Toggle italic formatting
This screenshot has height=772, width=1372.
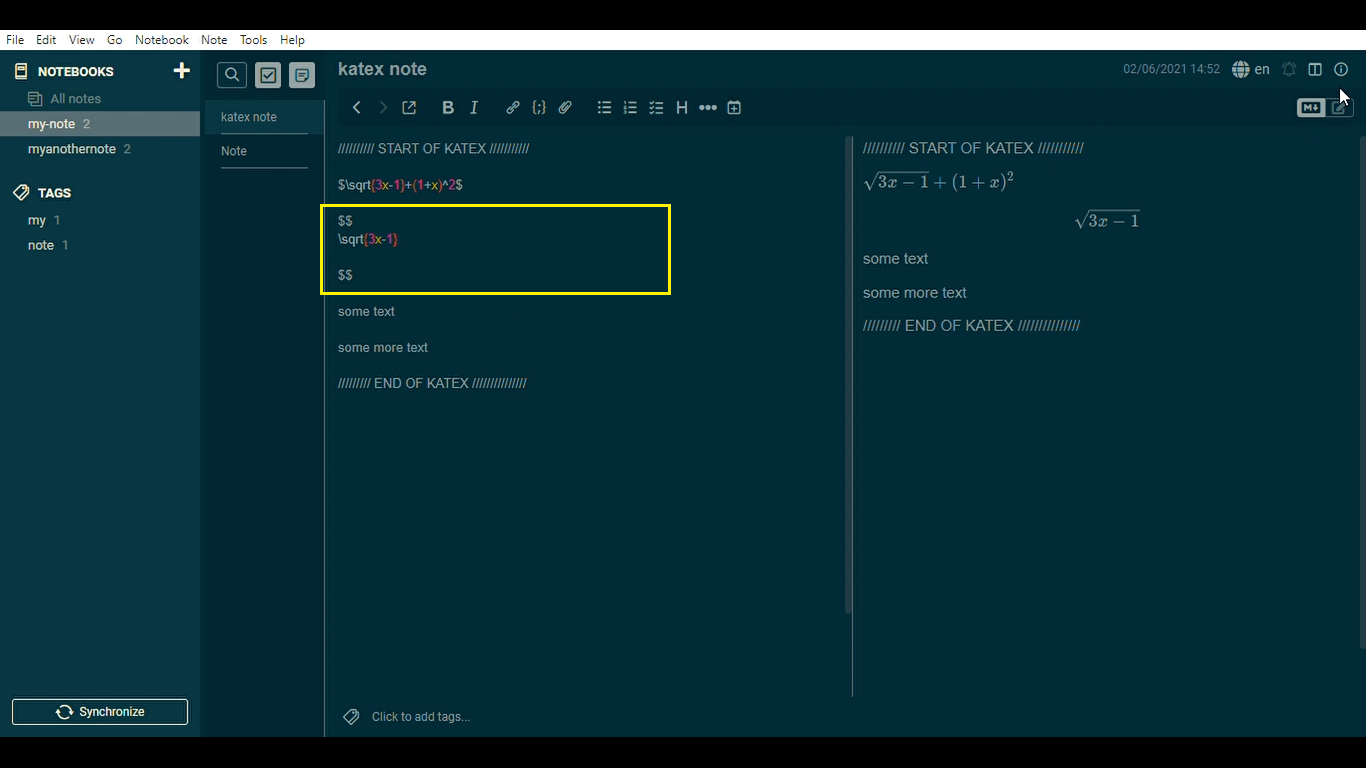point(474,107)
